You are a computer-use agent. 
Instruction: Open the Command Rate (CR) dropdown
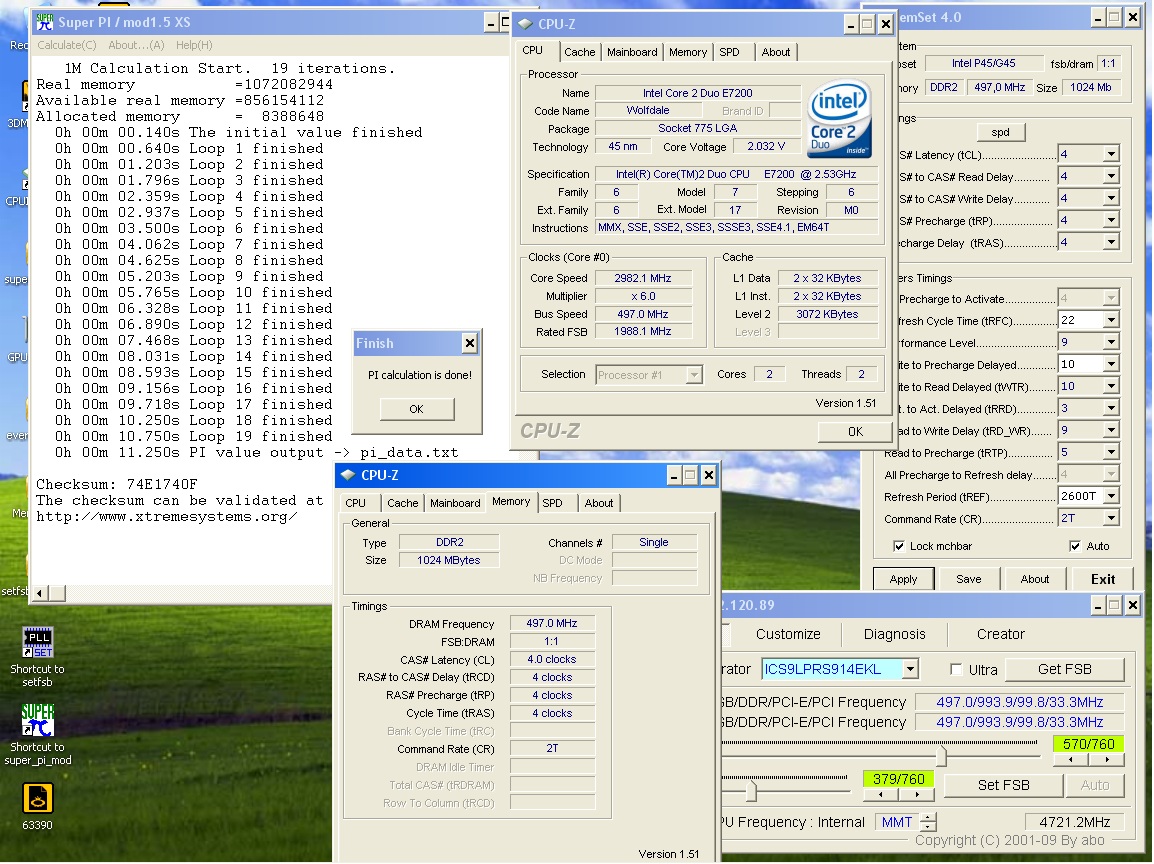point(1111,518)
